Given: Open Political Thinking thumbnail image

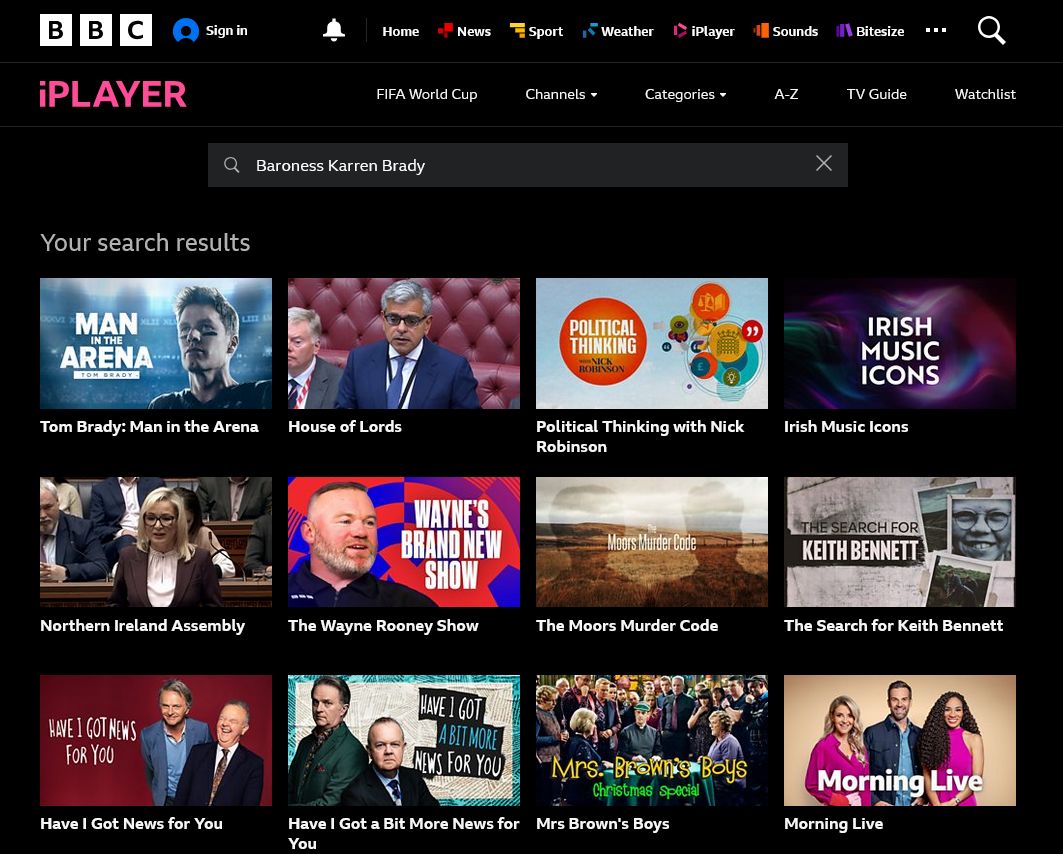Looking at the screenshot, I should [652, 343].
